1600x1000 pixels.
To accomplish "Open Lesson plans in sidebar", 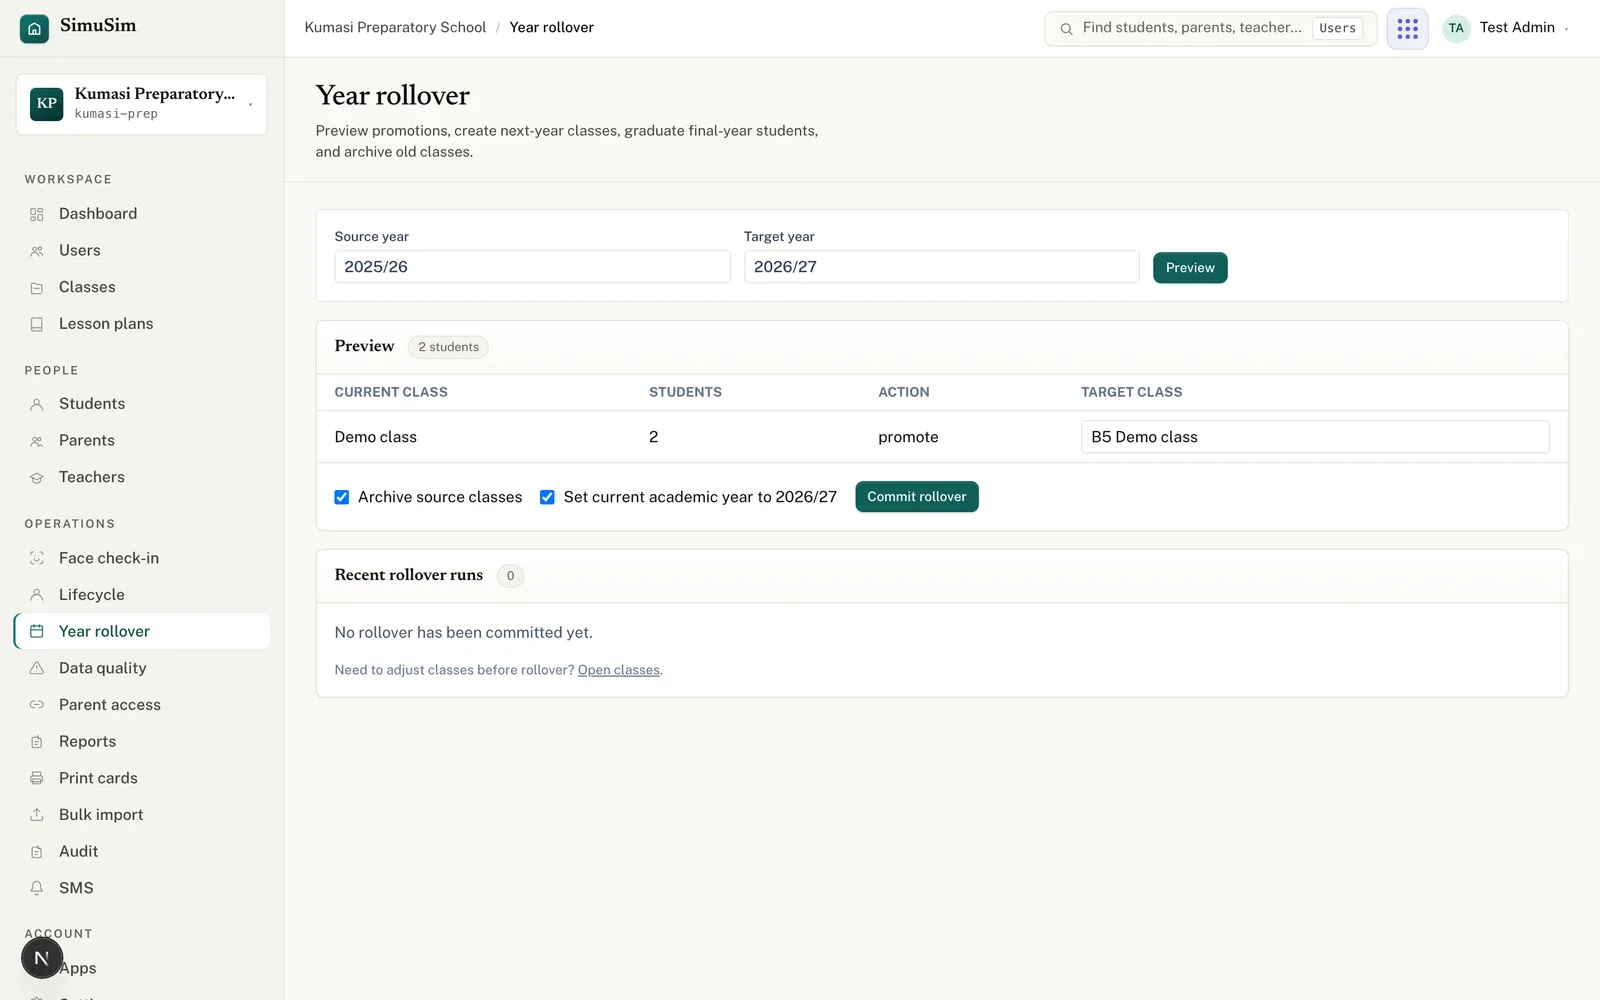I will click(x=141, y=324).
